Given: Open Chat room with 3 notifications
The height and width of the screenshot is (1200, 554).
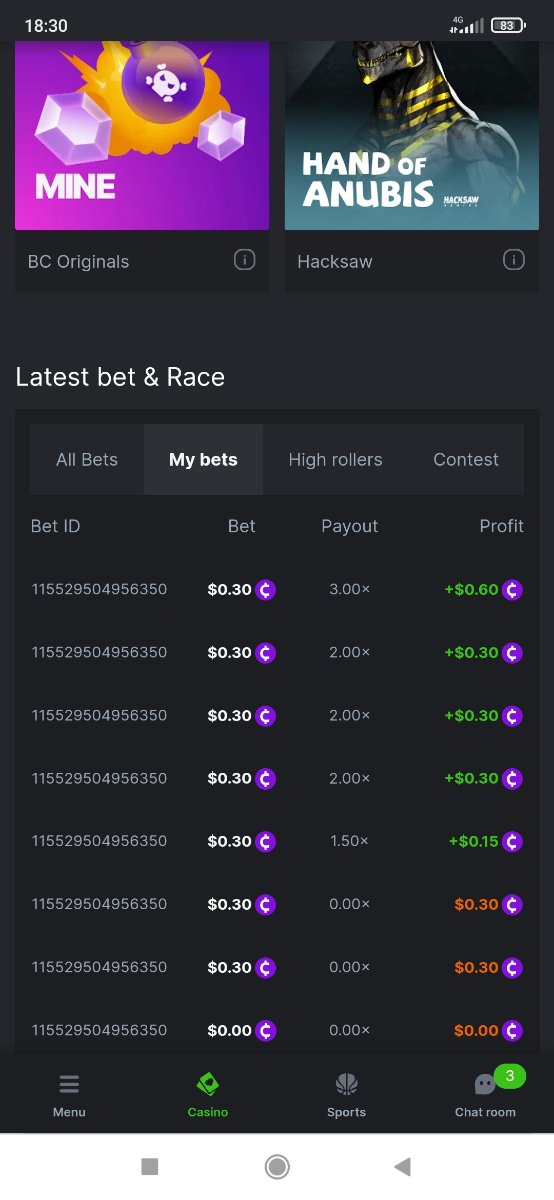Looking at the screenshot, I should pos(486,1094).
